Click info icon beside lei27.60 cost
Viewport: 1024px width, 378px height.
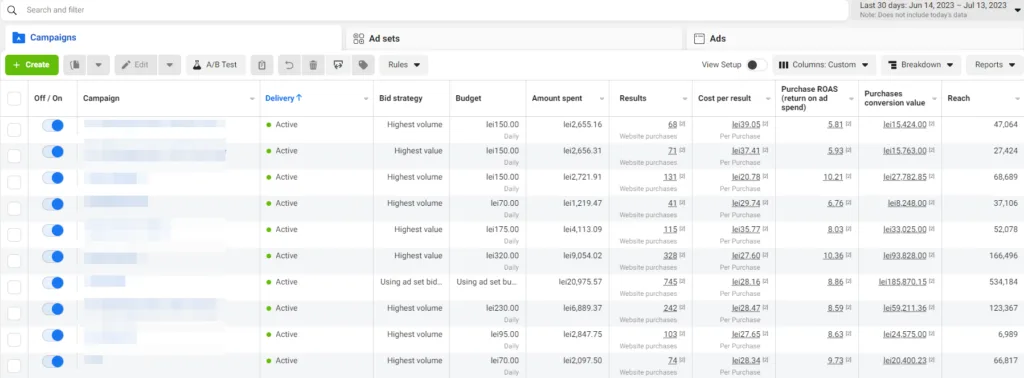pos(765,255)
